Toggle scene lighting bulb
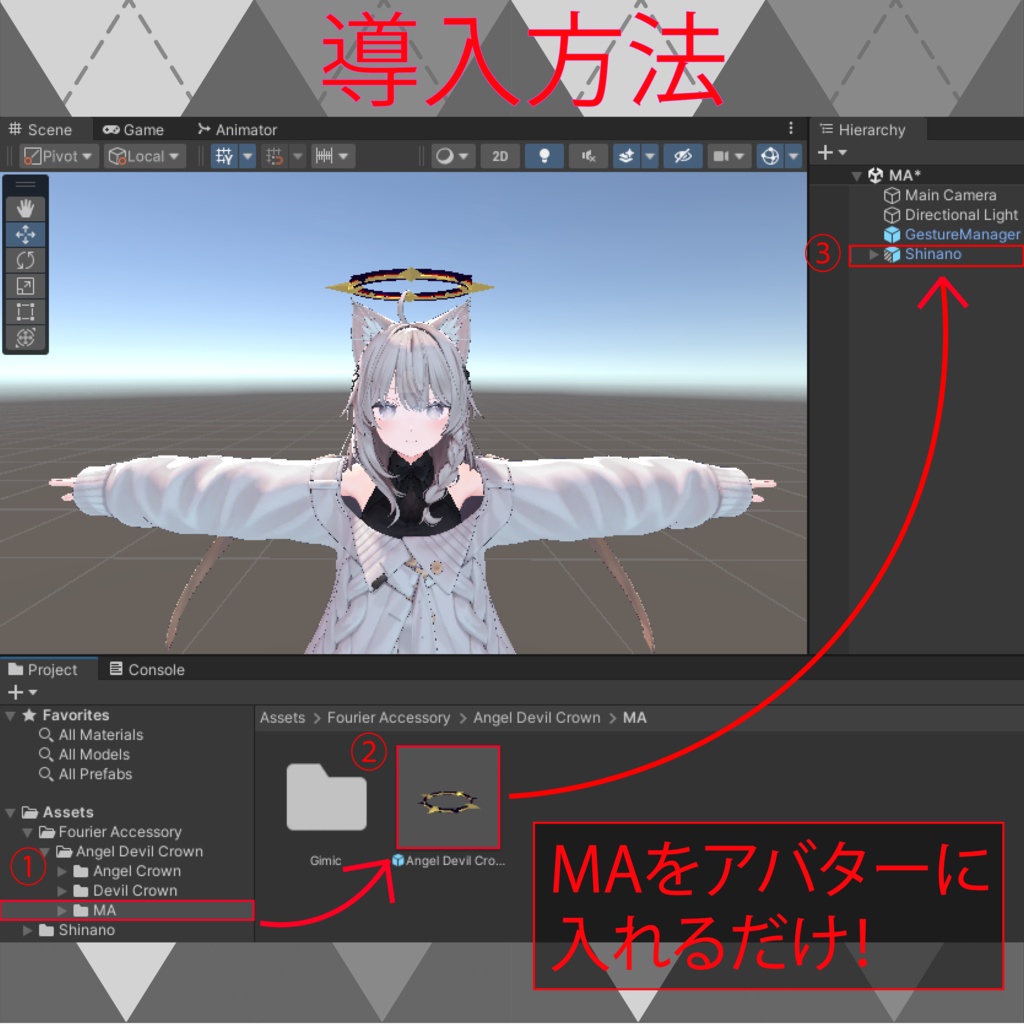 point(544,156)
